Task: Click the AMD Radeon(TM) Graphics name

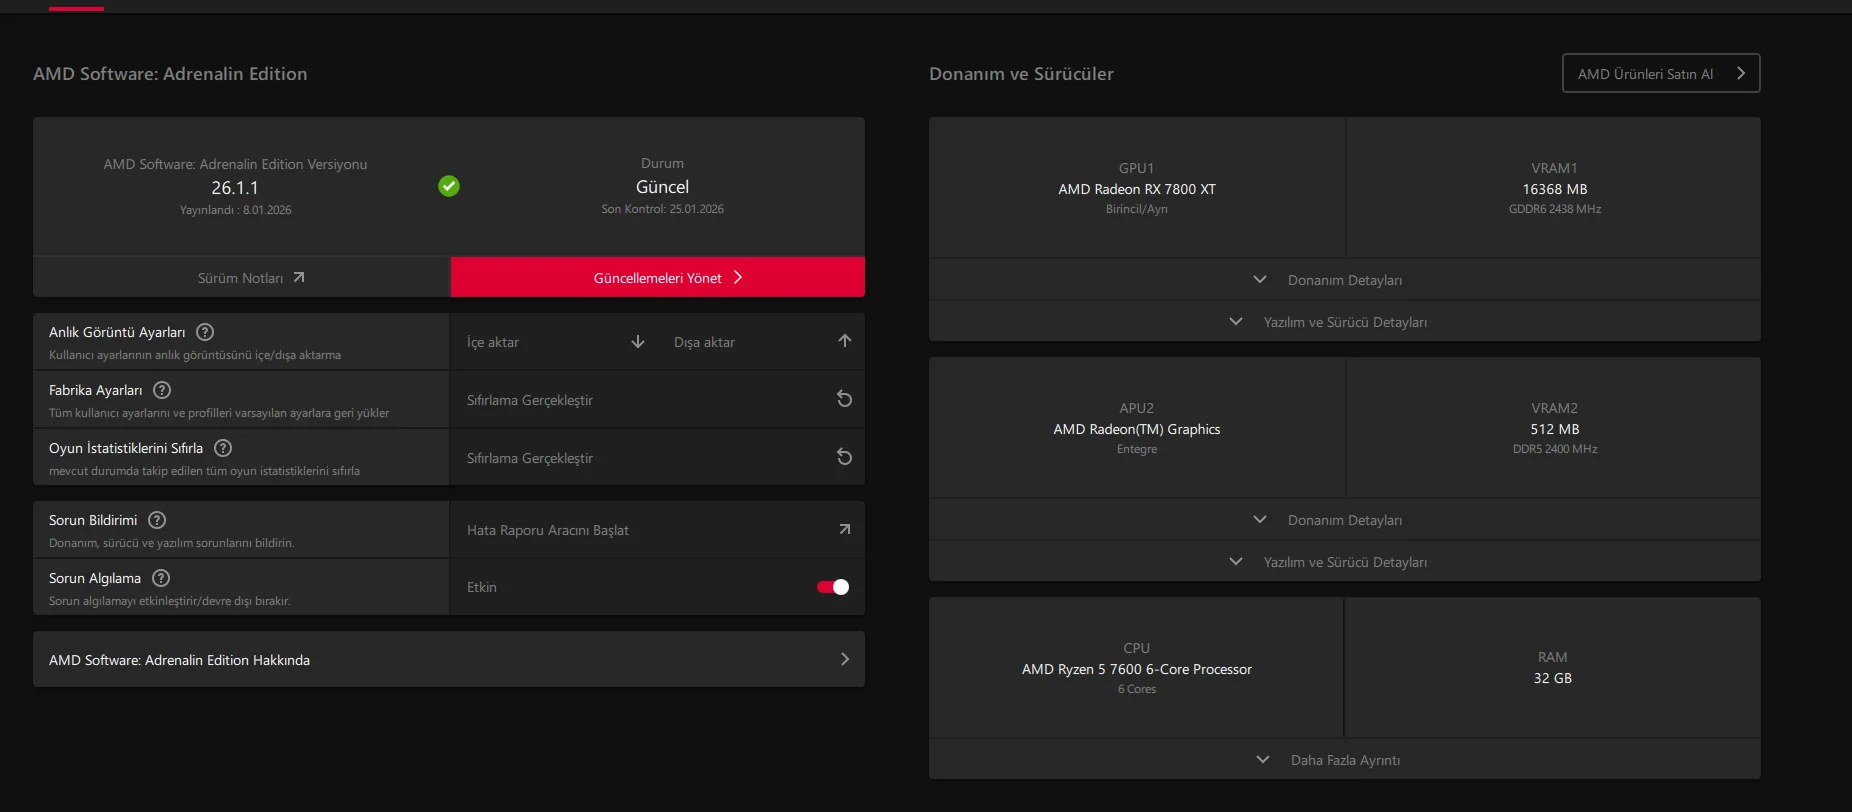Action: pyautogui.click(x=1137, y=429)
